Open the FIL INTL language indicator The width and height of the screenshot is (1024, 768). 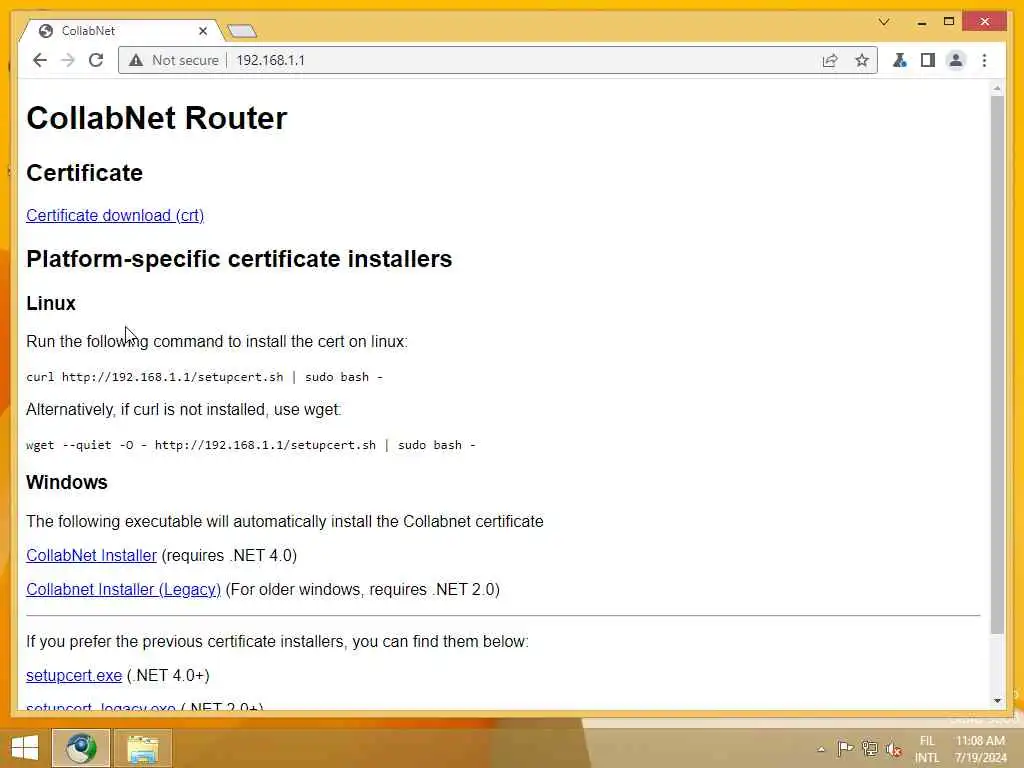[927, 749]
